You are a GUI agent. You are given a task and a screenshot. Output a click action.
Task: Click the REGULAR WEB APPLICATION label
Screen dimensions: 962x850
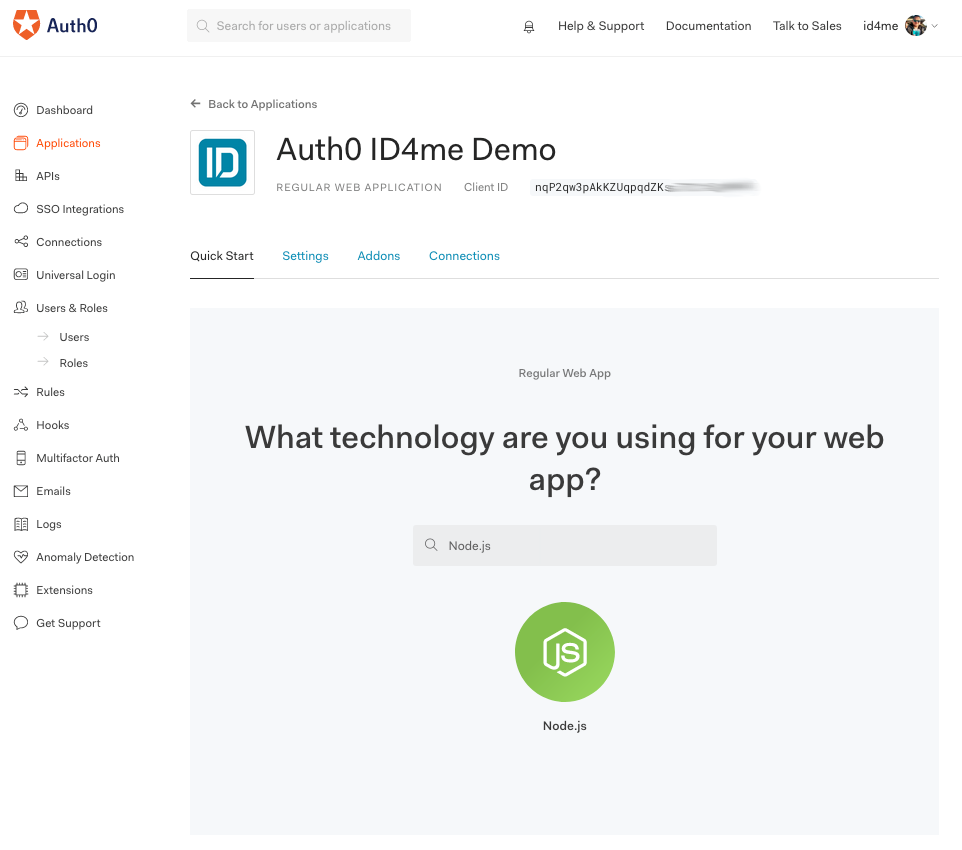[x=359, y=187]
